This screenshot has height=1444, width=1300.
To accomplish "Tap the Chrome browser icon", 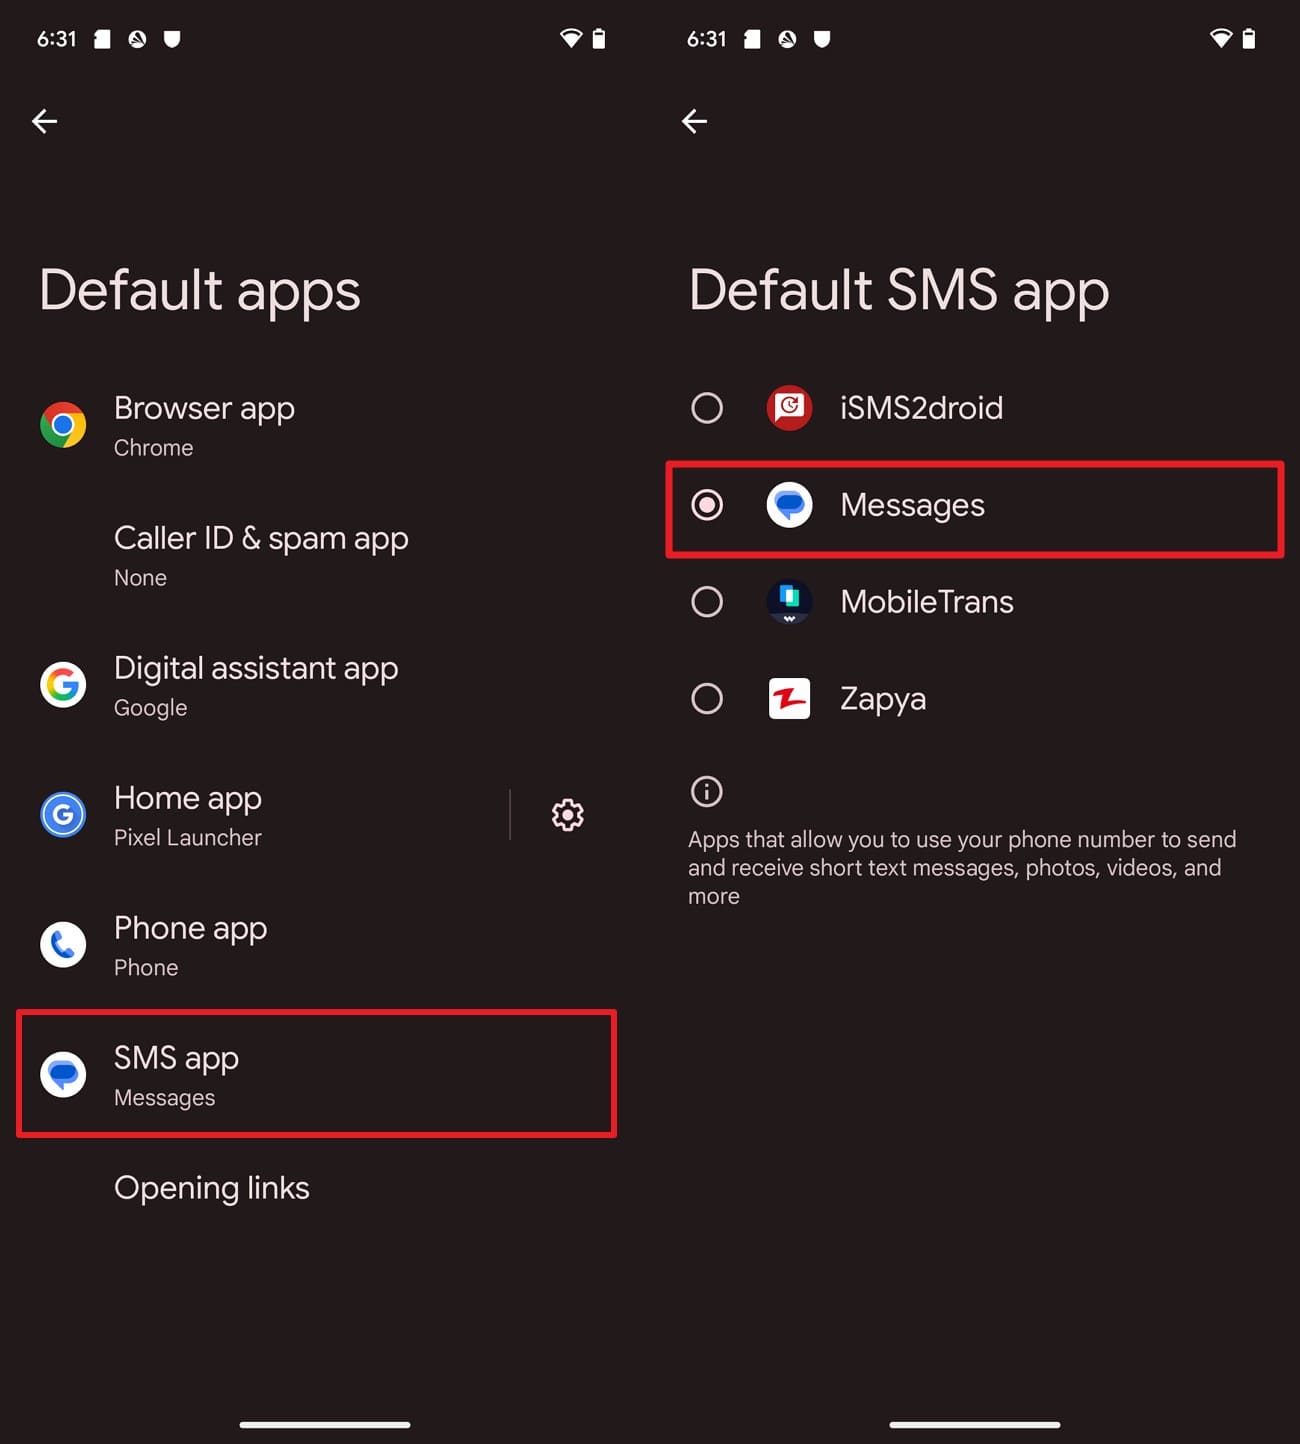I will point(63,425).
